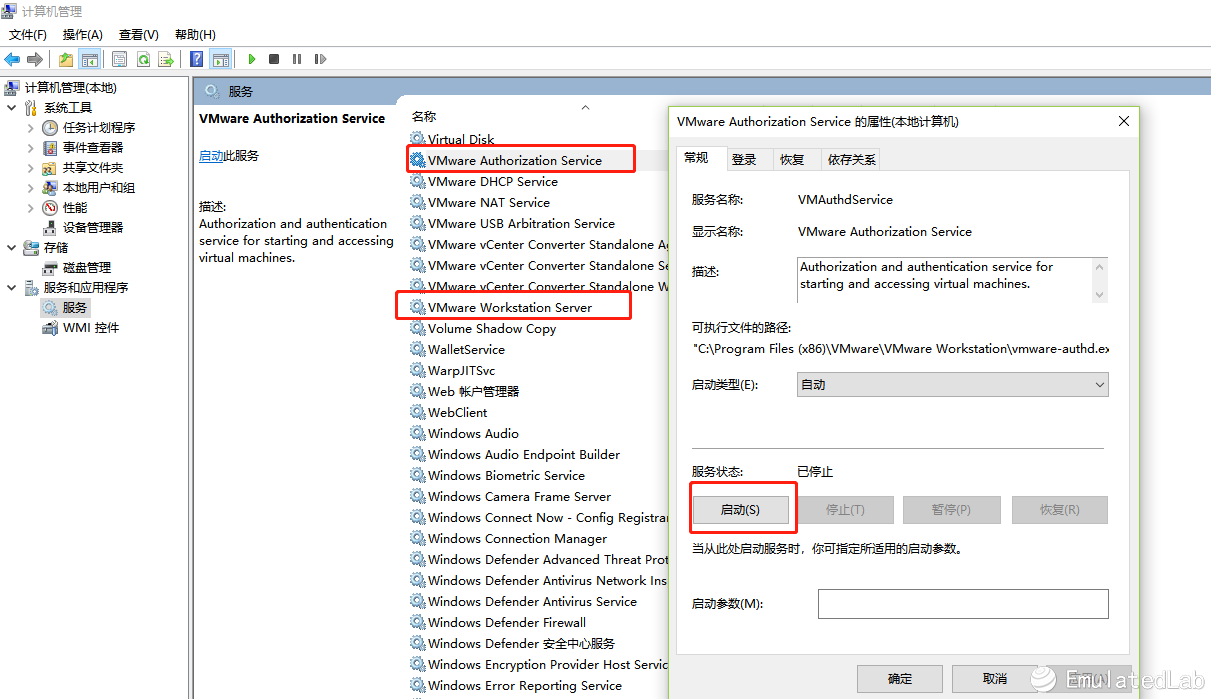
Task: Click the 启动(S) button
Action: [x=740, y=510]
